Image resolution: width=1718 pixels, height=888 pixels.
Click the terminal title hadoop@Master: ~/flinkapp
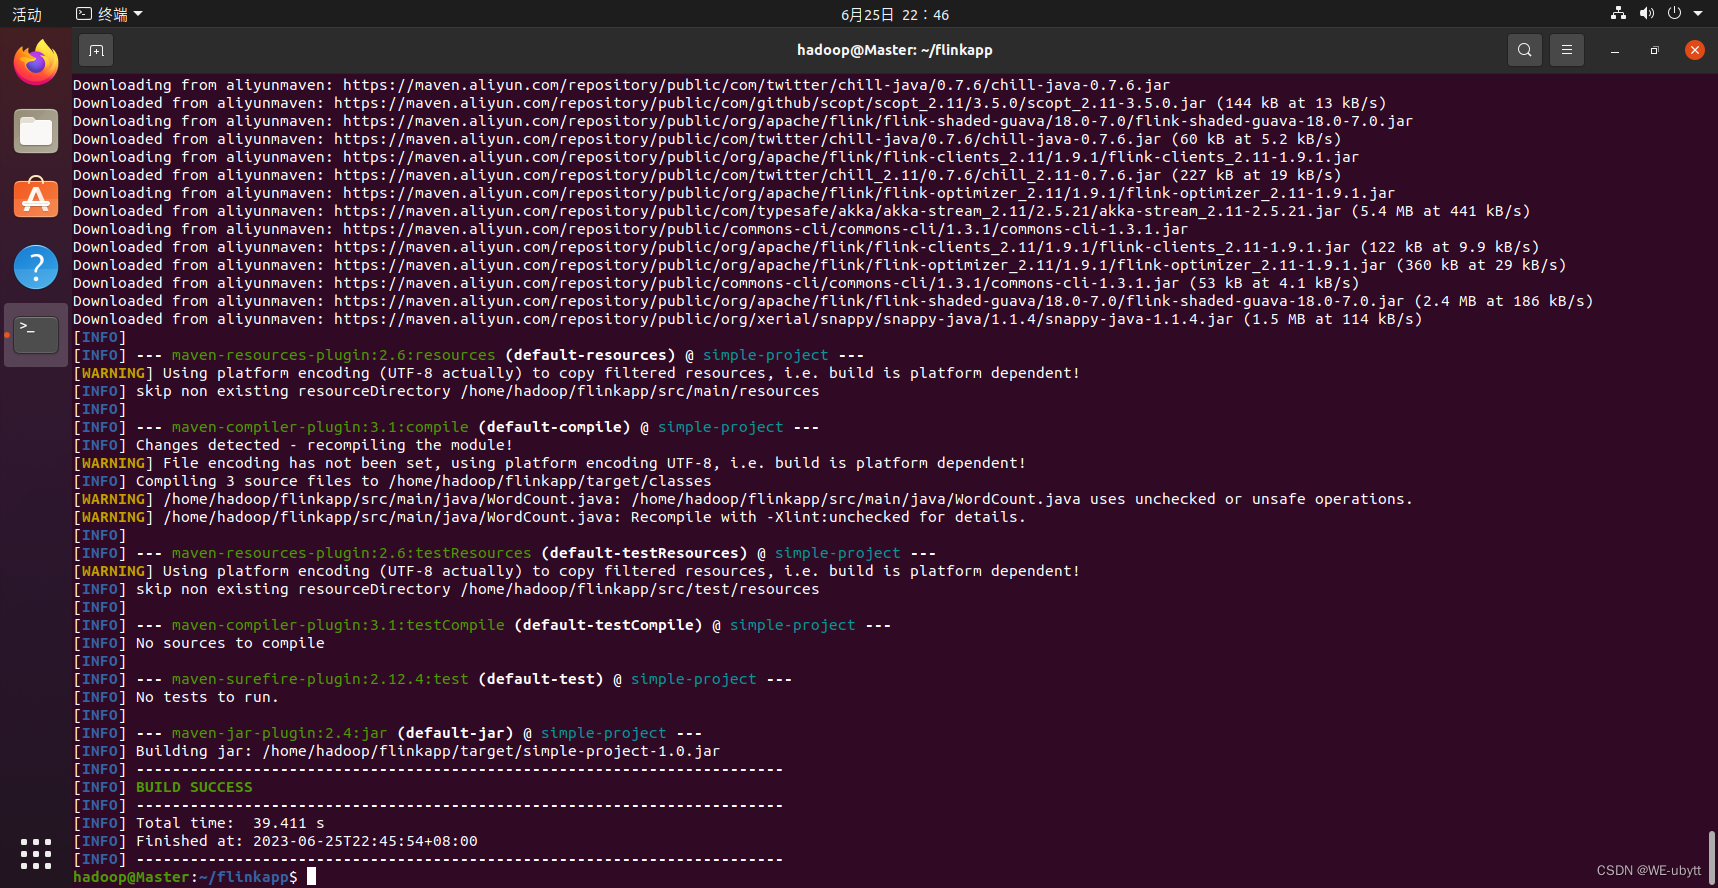(895, 50)
